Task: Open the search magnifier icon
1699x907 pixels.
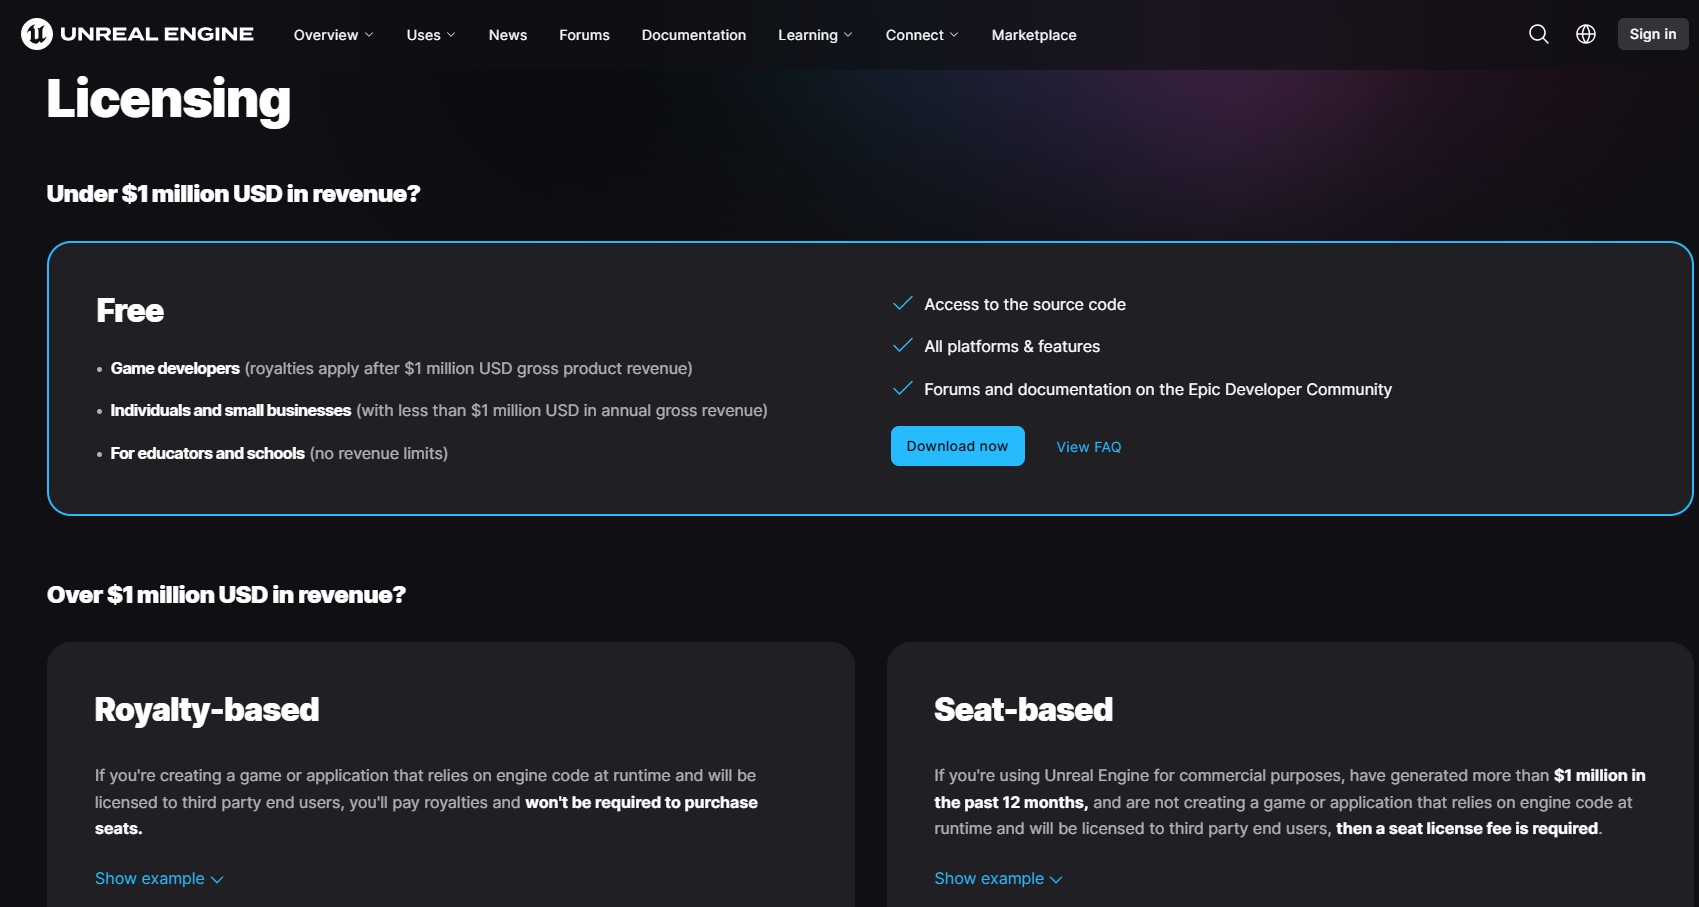Action: point(1538,34)
